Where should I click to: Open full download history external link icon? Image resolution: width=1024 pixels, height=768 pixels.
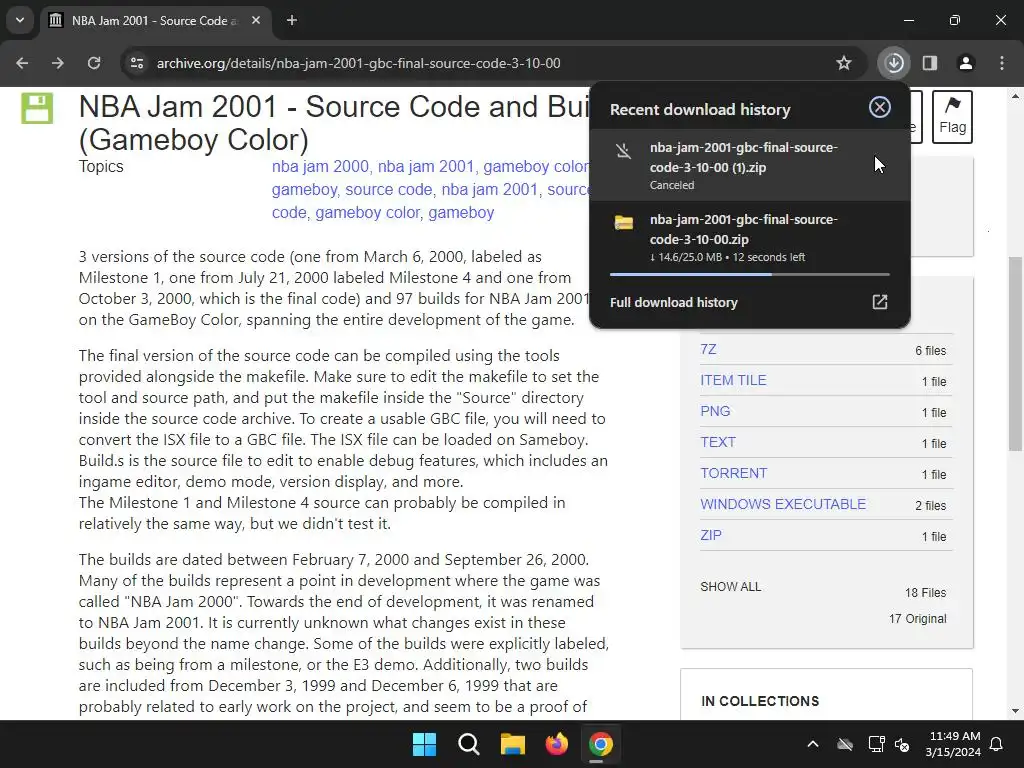tap(880, 302)
